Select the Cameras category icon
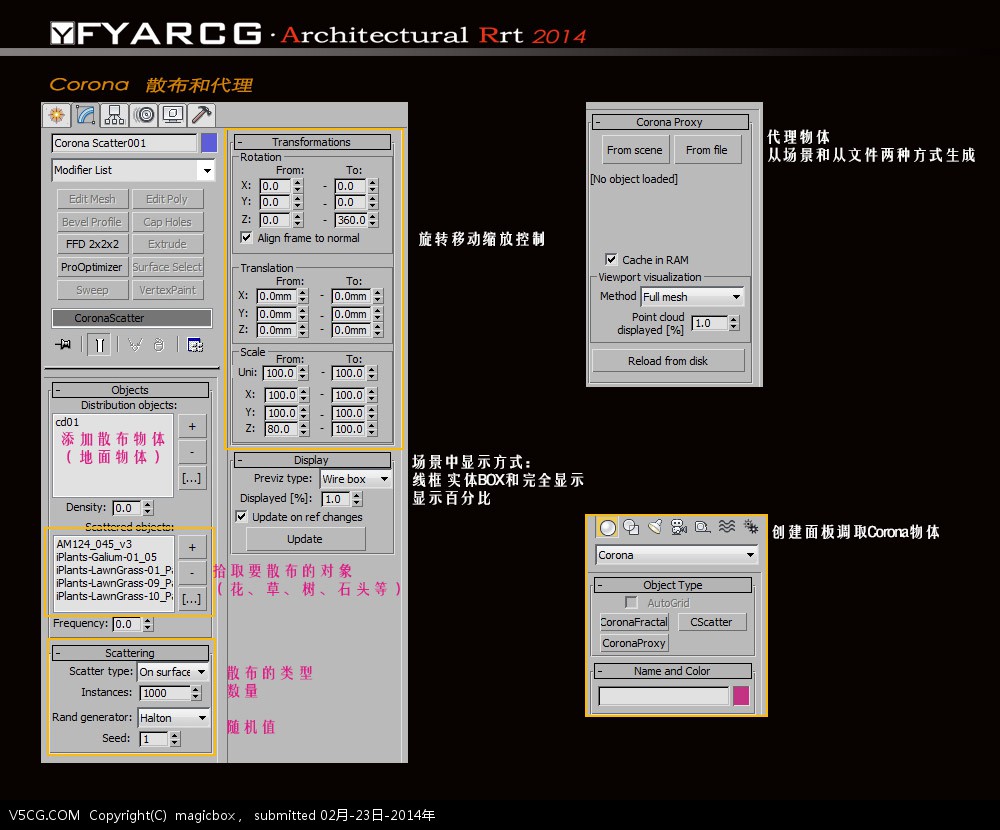1000x830 pixels. pos(679,527)
